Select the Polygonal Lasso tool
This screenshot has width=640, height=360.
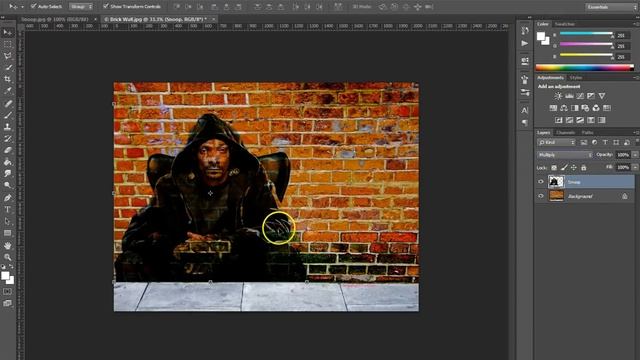pos(8,56)
